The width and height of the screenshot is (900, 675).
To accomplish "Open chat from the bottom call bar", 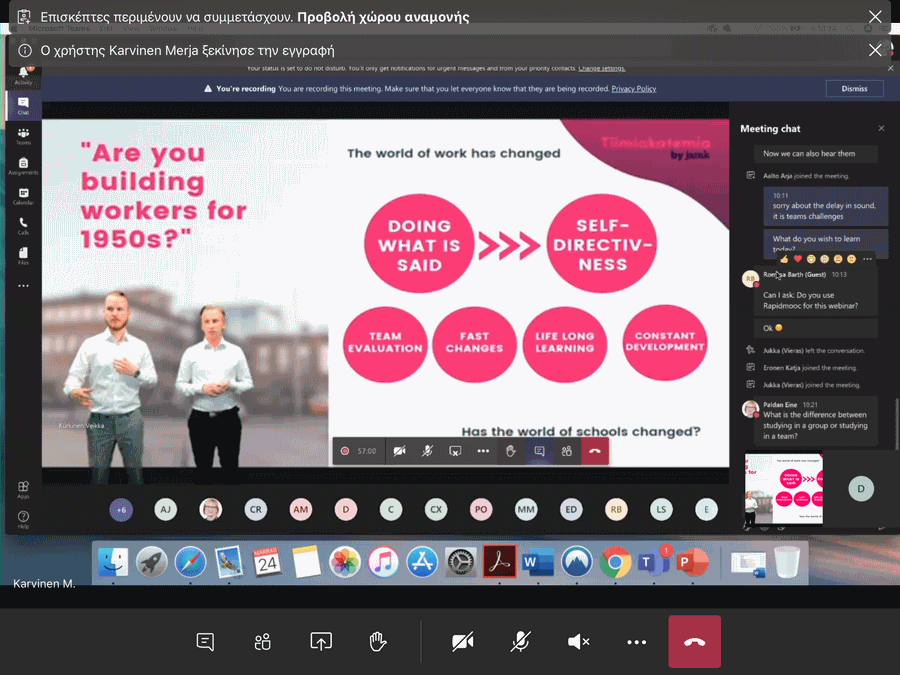I will click(206, 642).
